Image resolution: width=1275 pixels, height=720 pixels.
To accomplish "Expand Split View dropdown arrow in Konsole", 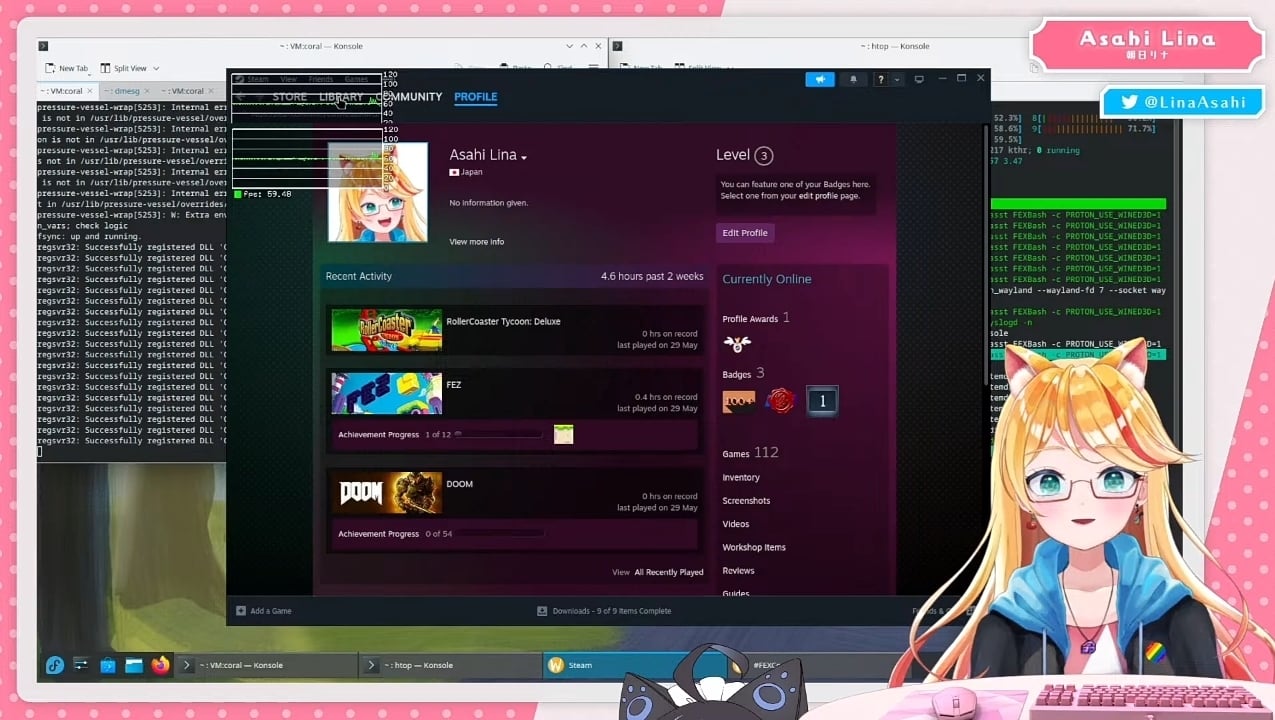I will click(x=156, y=69).
